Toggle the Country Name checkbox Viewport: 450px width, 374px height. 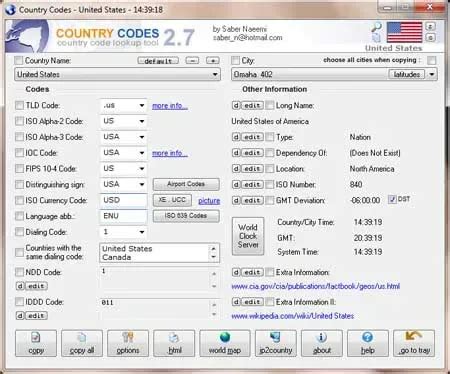[19, 60]
